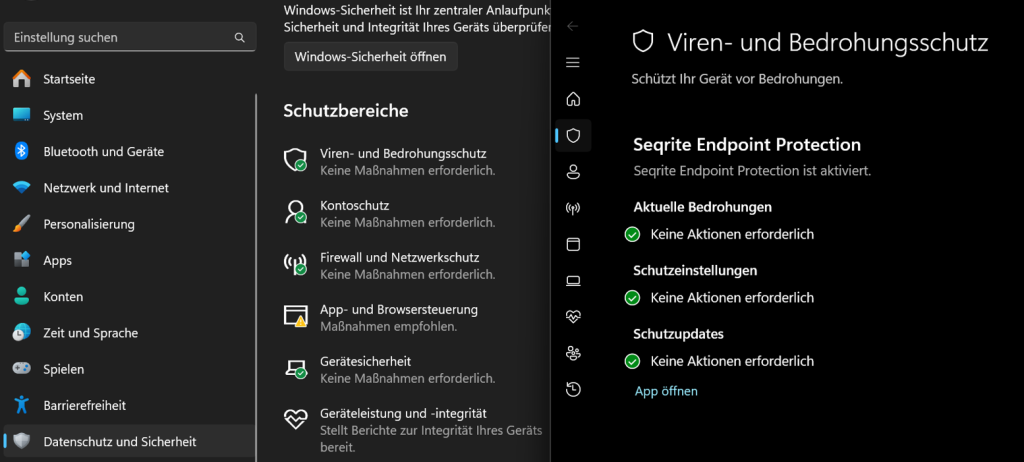The width and height of the screenshot is (1024, 462).
Task: Click Gerätesicherheit laptop icon in Schutzbereiche
Action: (x=295, y=368)
